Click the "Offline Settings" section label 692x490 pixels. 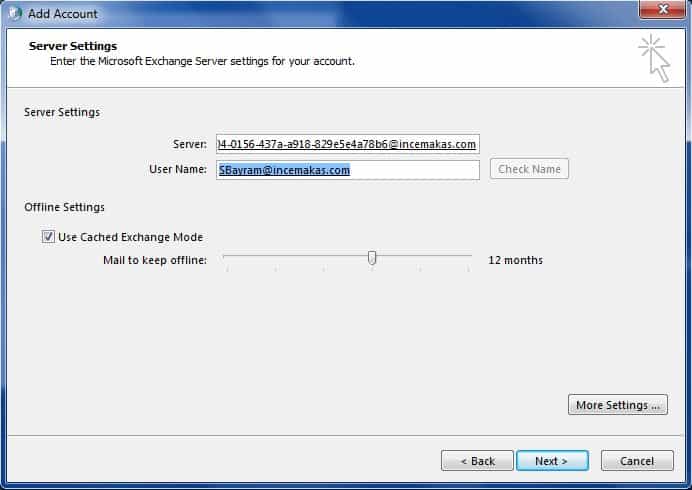point(64,207)
